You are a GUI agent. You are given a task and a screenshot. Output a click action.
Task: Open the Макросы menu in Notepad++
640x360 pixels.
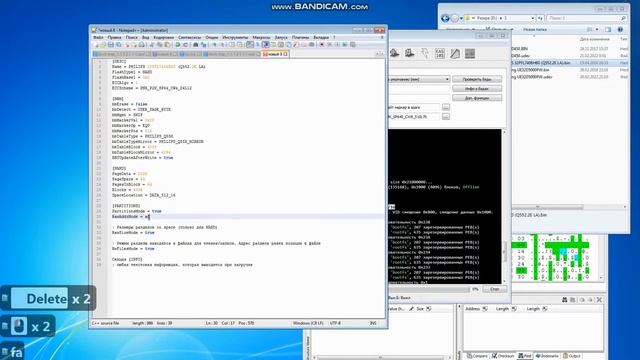click(261, 37)
